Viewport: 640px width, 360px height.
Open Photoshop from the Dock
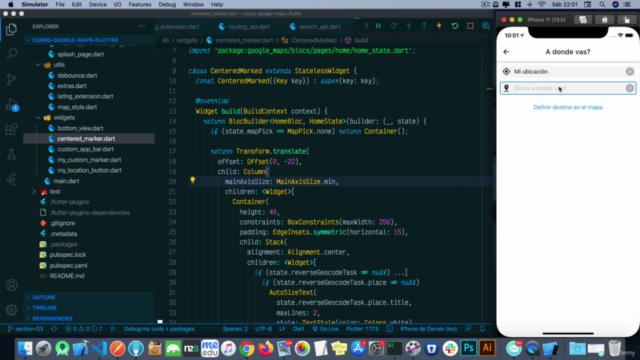click(x=469, y=349)
